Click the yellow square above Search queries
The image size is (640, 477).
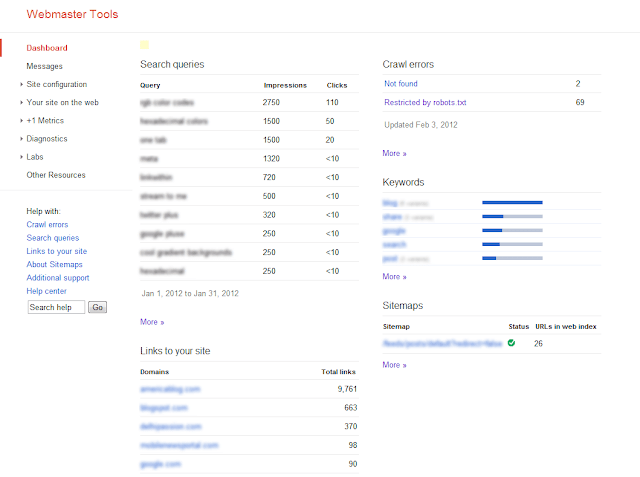[x=144, y=45]
